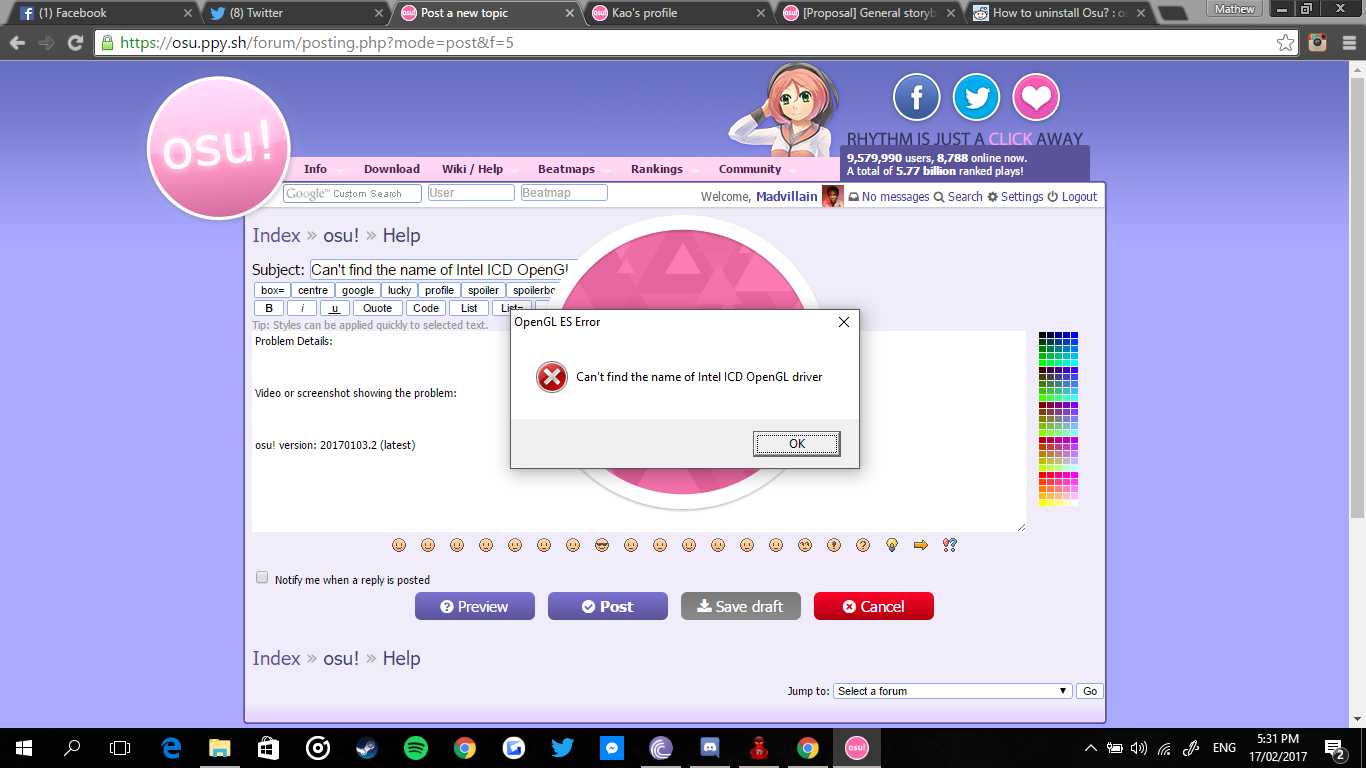The image size is (1366, 768).
Task: Click the Beatmap search field
Action: [x=564, y=193]
